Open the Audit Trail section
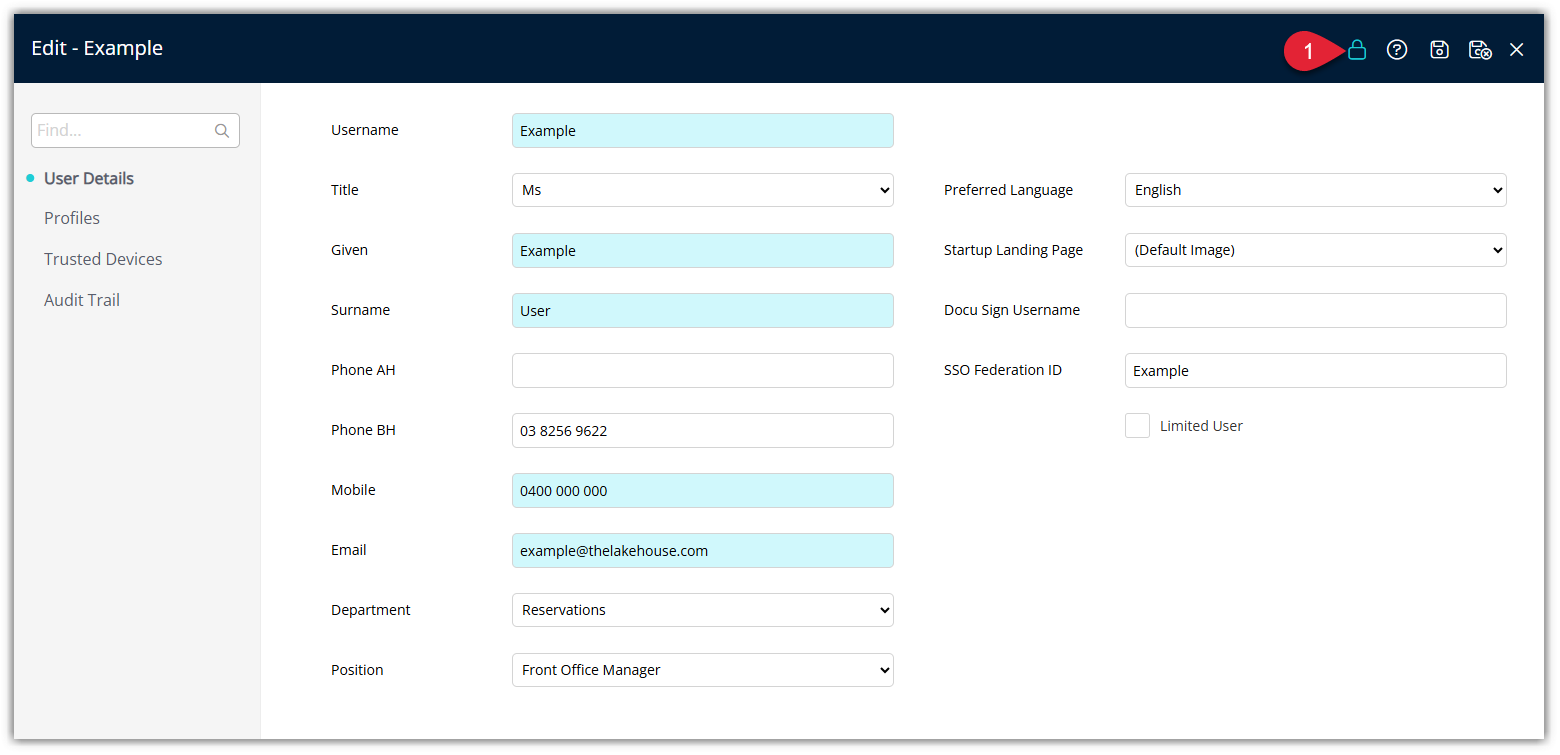The width and height of the screenshot is (1560, 755). pos(82,300)
